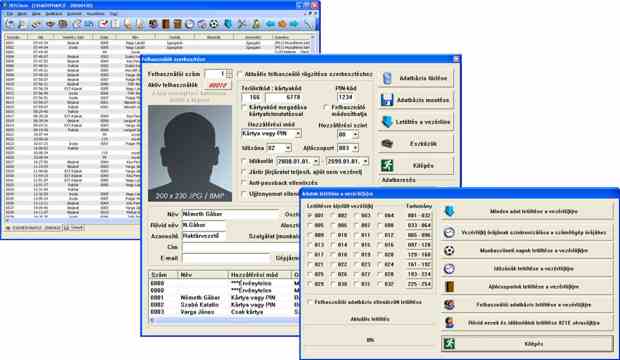Screen dimensions: 620x360
Task: Click person icon on Rövid nevek letöltése button
Action: pyautogui.click(x=449, y=322)
